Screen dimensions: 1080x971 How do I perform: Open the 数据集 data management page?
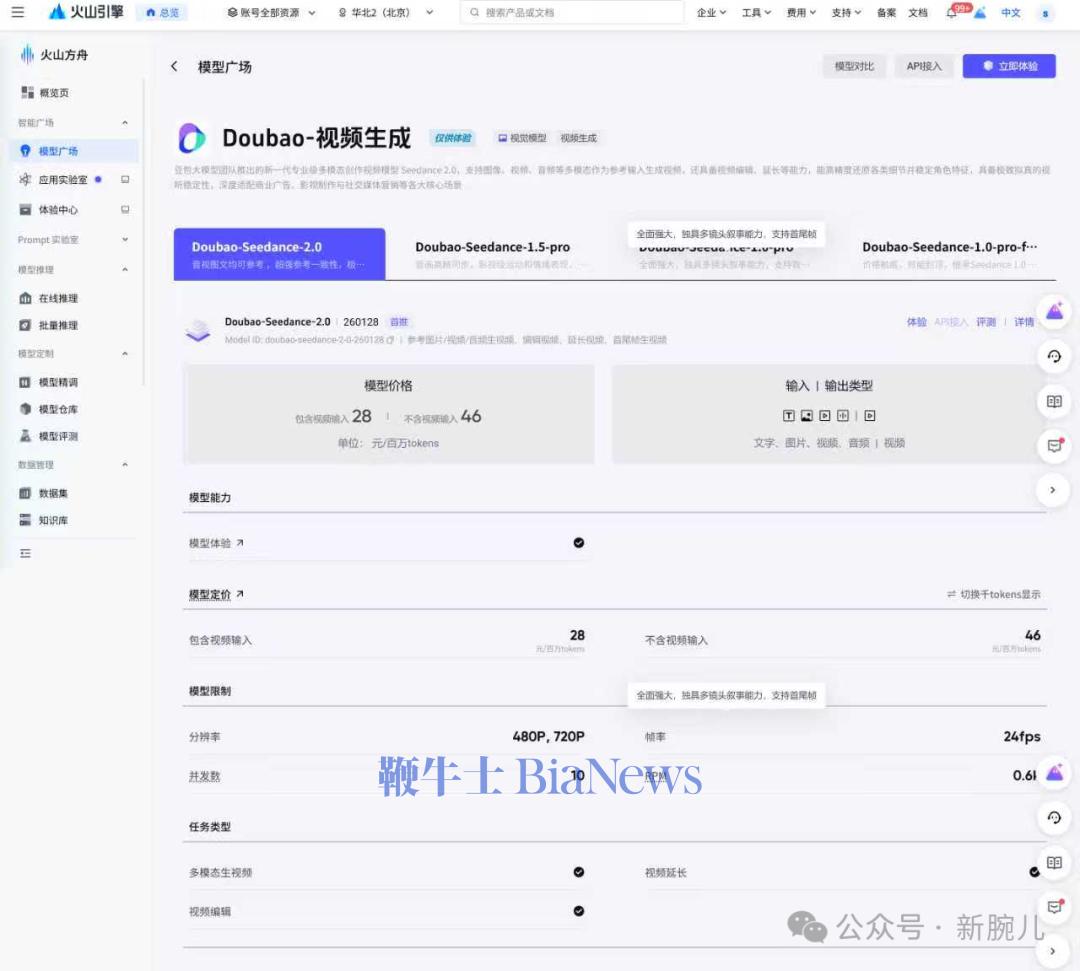[60, 492]
